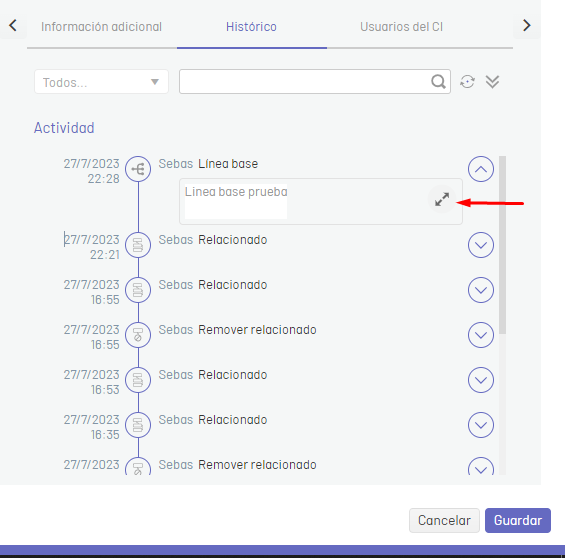
Task: Switch to the Información adicional tab
Action: click(102, 27)
